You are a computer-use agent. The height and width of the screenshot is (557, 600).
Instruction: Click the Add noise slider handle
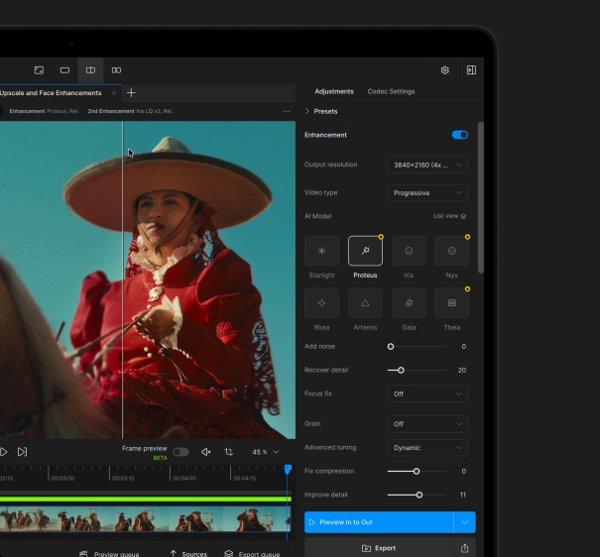[x=390, y=347]
